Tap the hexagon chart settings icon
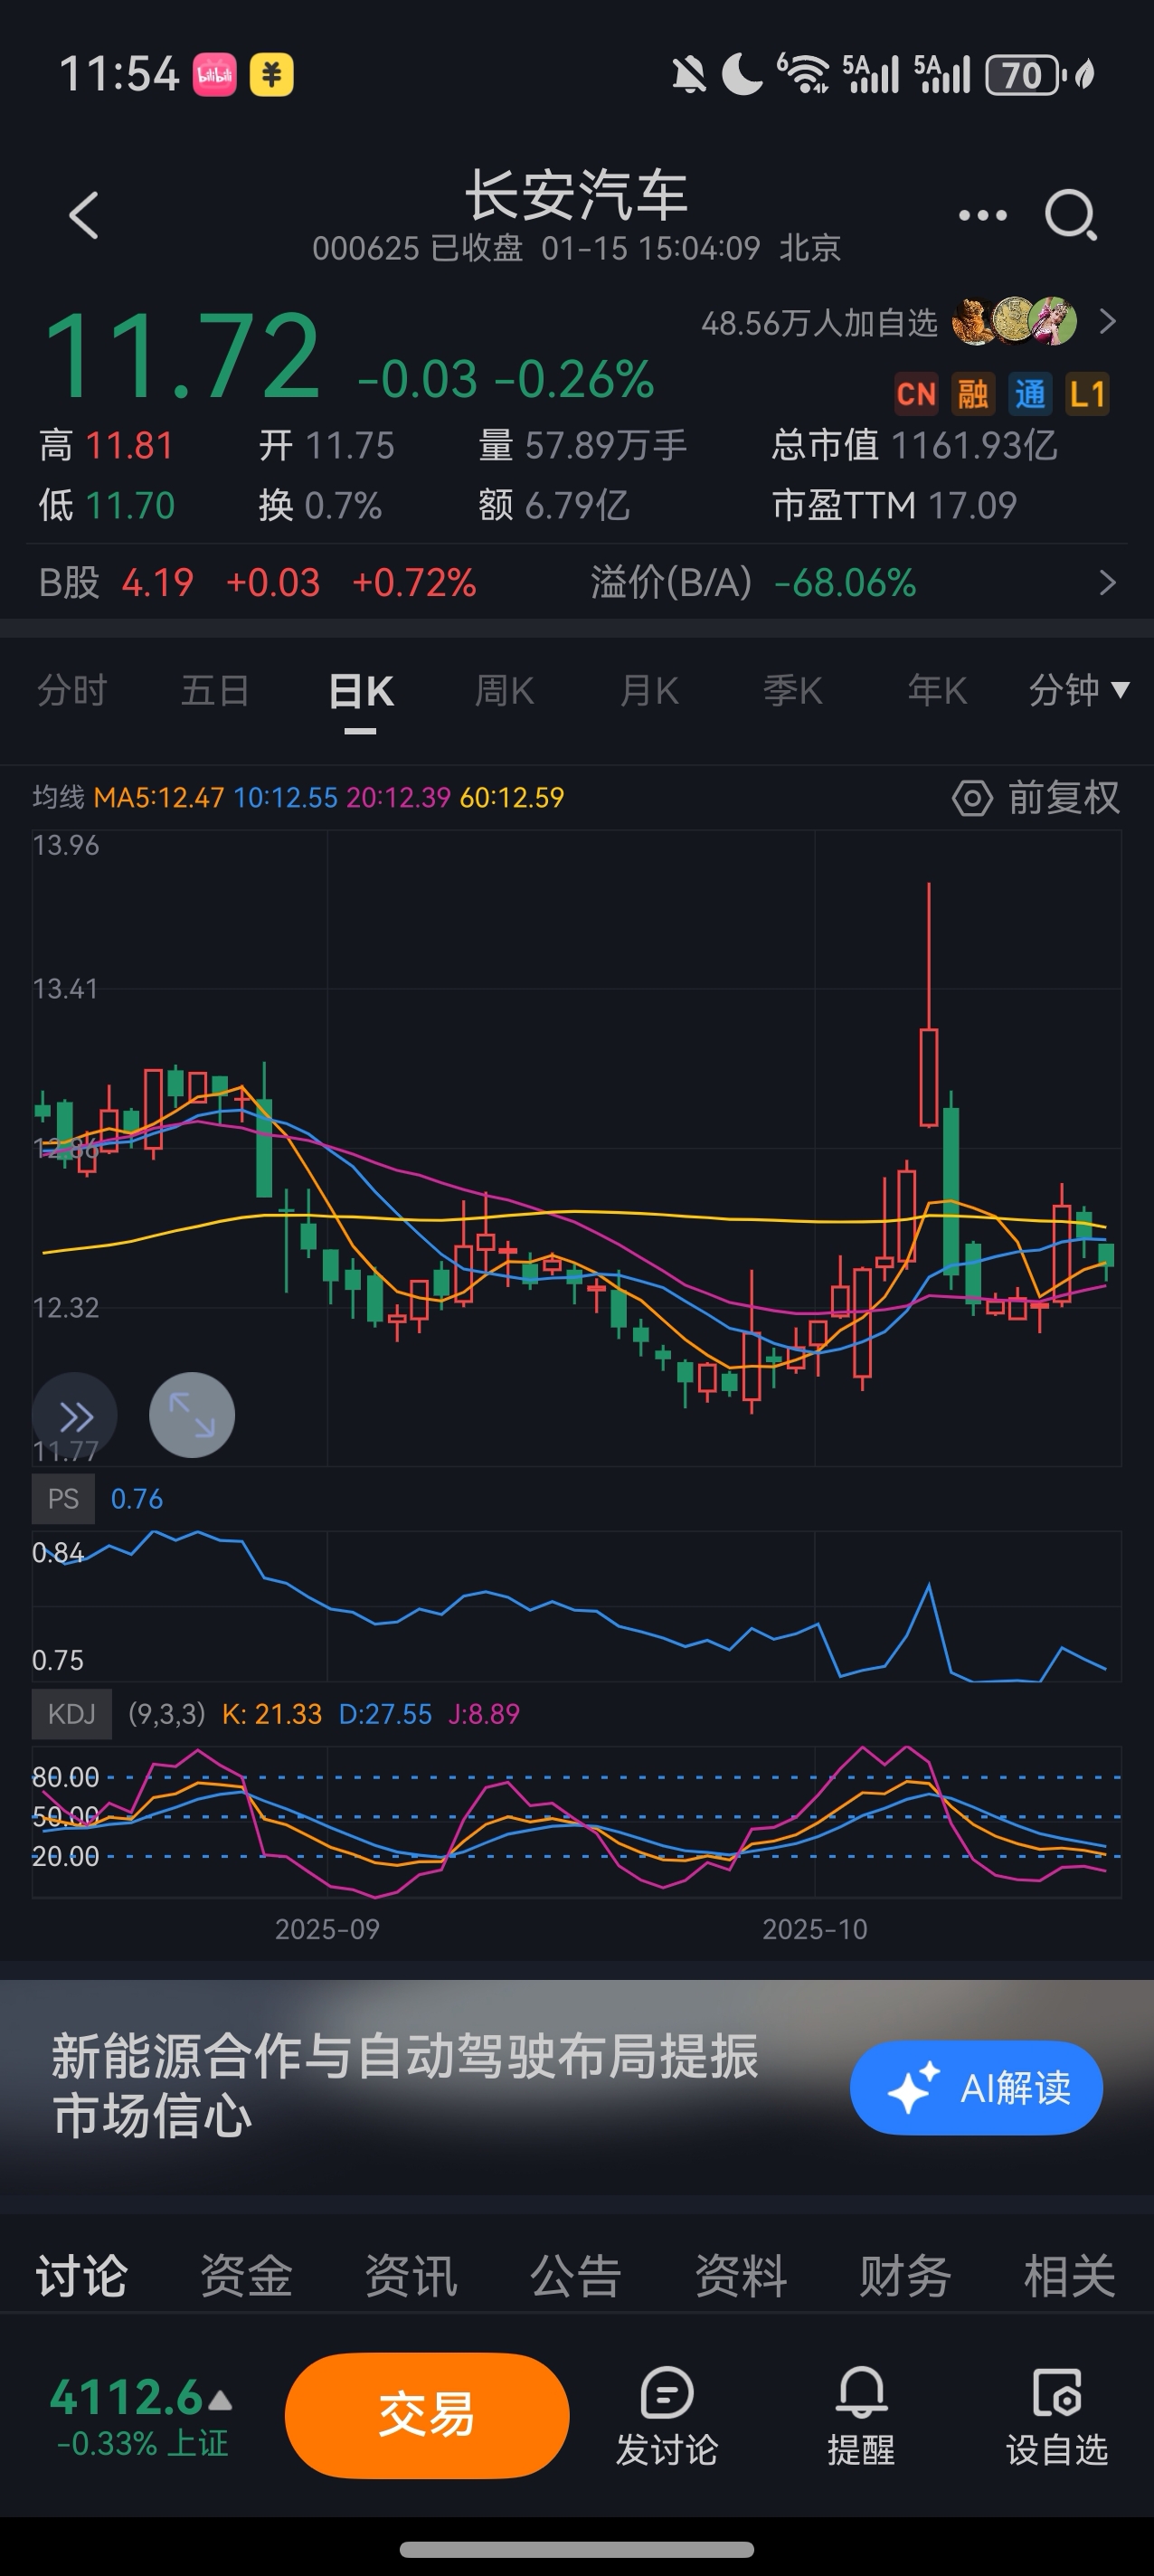Viewport: 1154px width, 2576px height. (x=972, y=798)
